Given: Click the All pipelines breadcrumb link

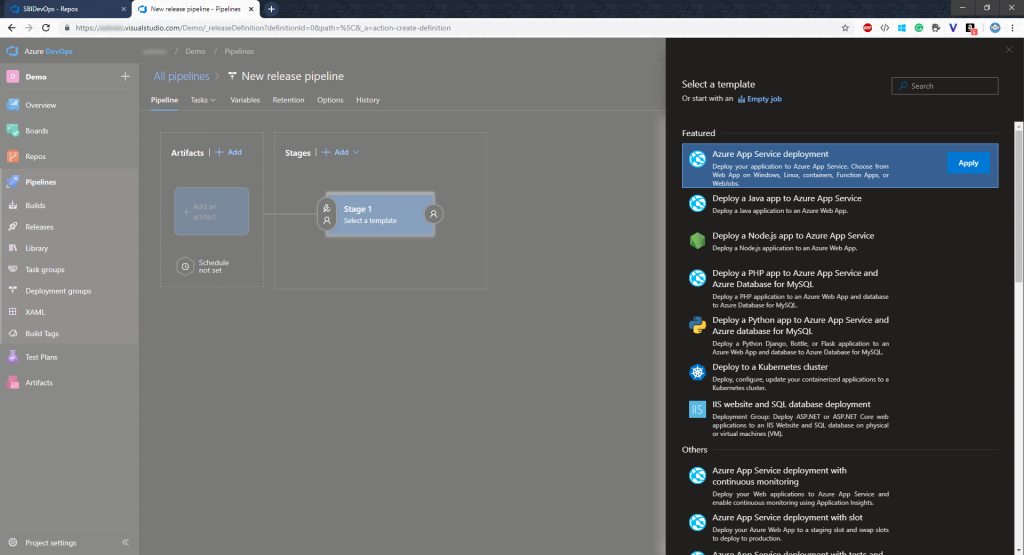Looking at the screenshot, I should pos(181,76).
